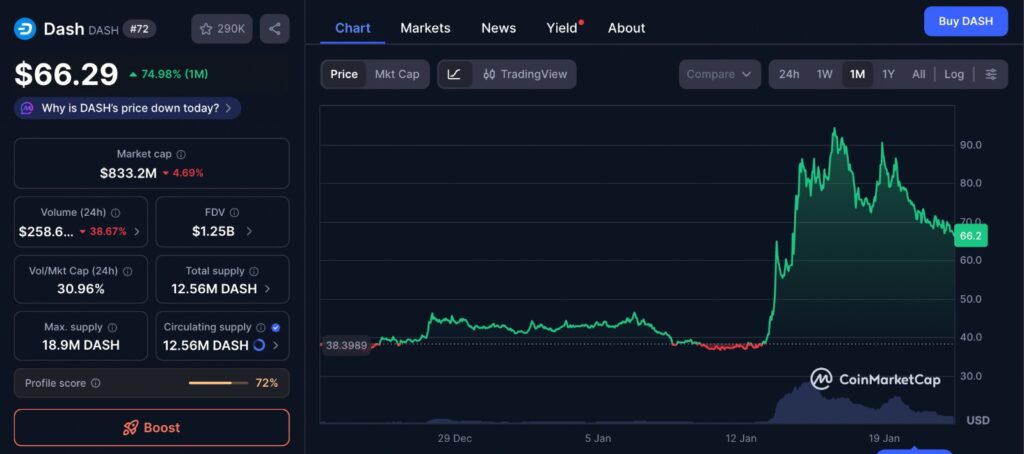Viewport: 1024px width, 454px height.
Task: Click the 30.96% Vol/Mkt Cap value
Action: 81,289
